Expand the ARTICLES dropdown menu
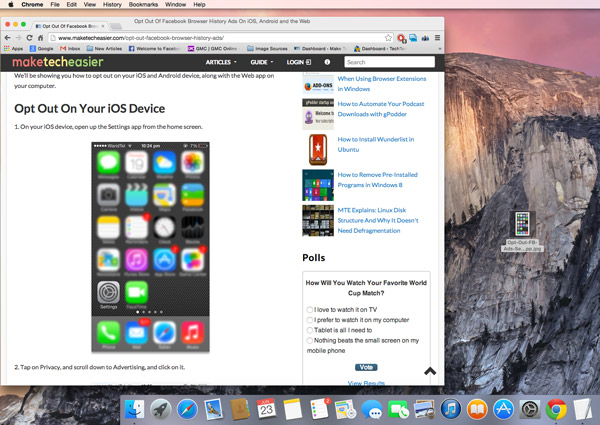Screen dimensions: 600x425 pos(221,62)
